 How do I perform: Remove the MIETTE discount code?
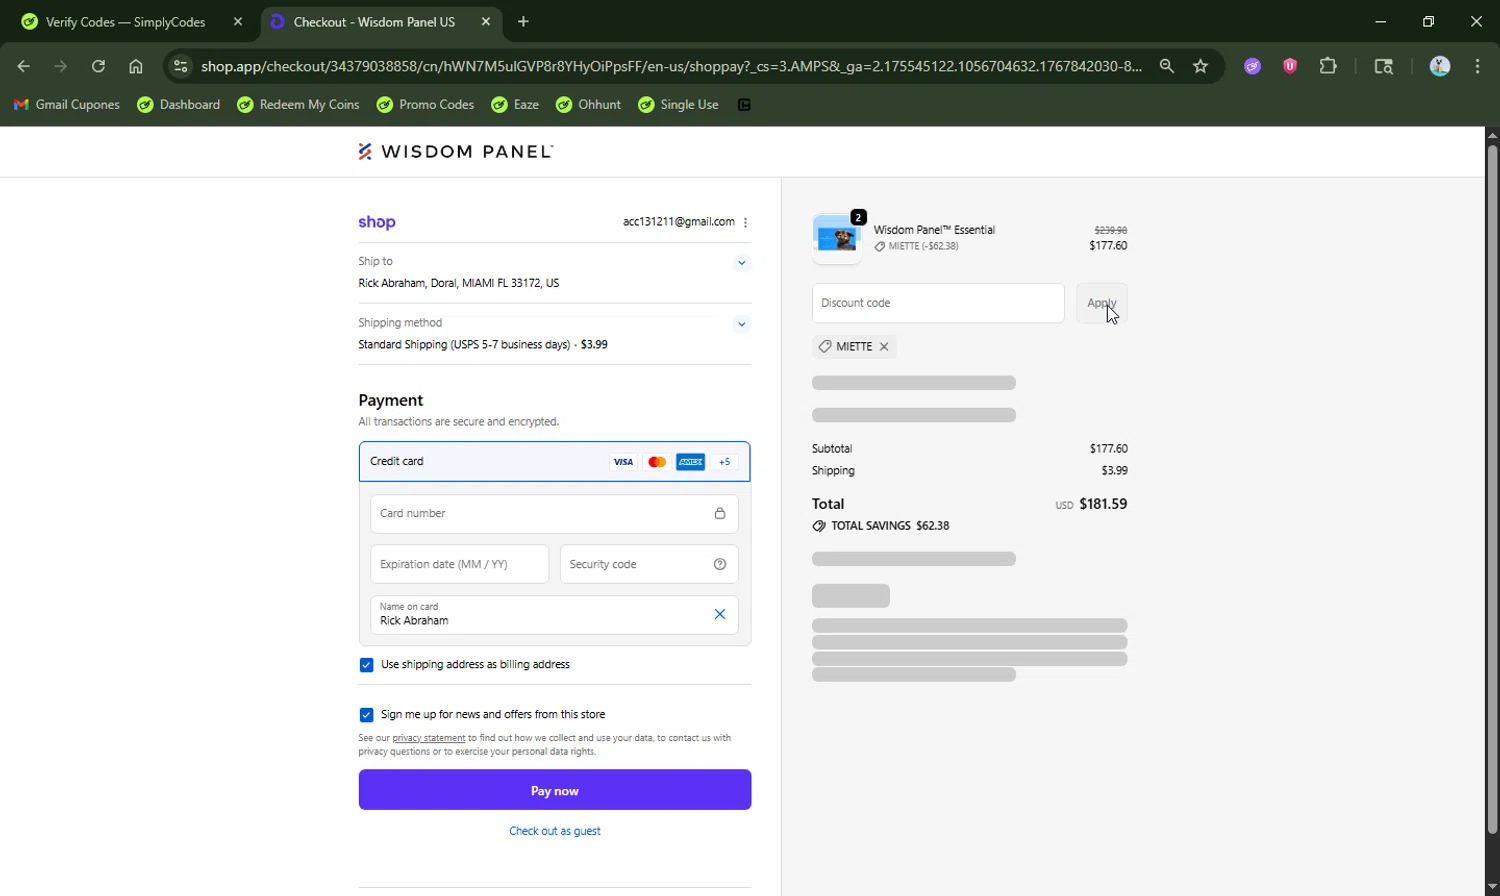coord(884,346)
